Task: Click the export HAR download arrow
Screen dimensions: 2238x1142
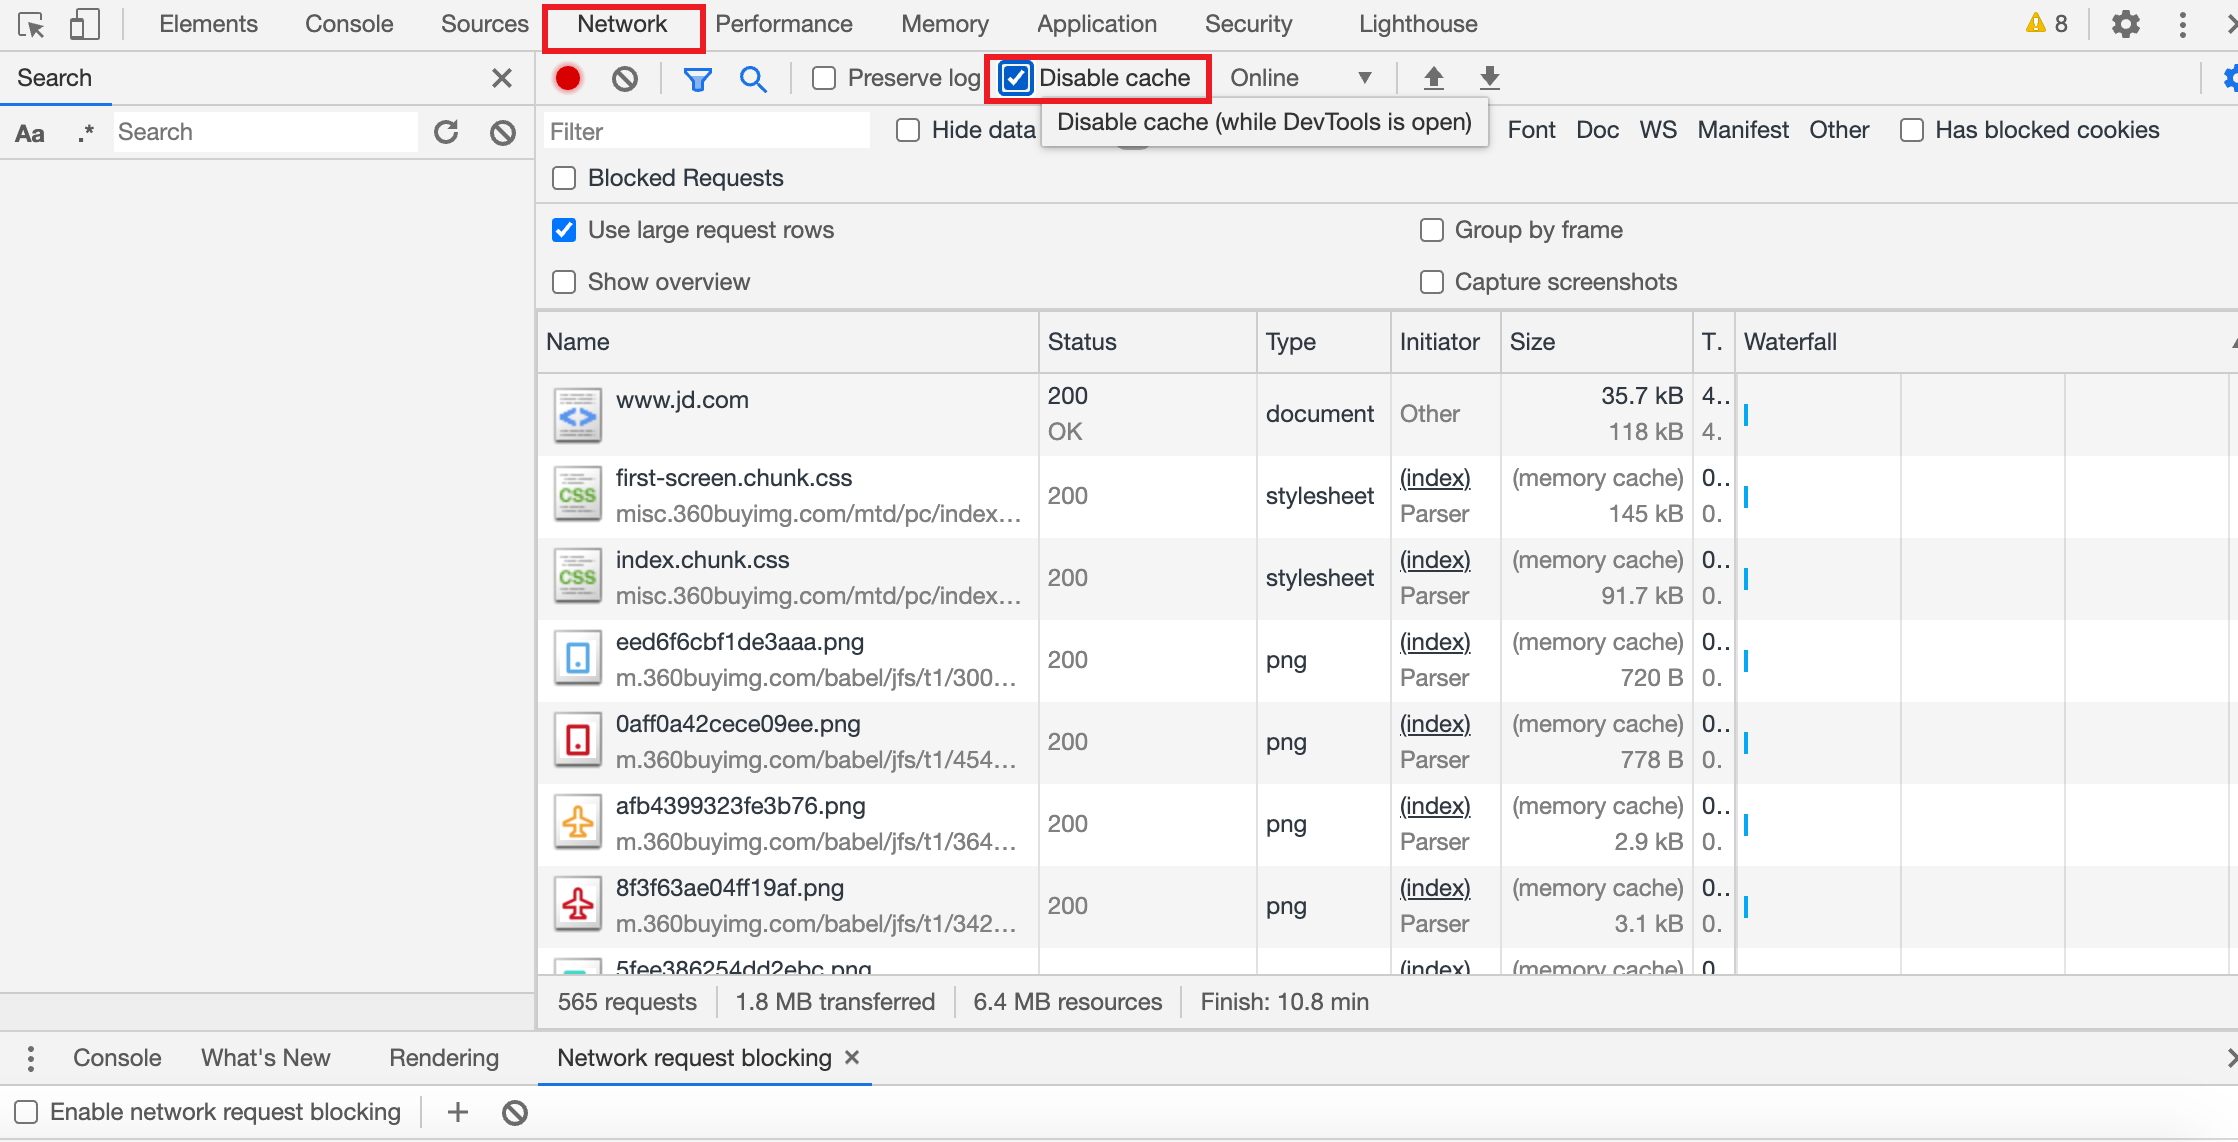Action: [1489, 78]
